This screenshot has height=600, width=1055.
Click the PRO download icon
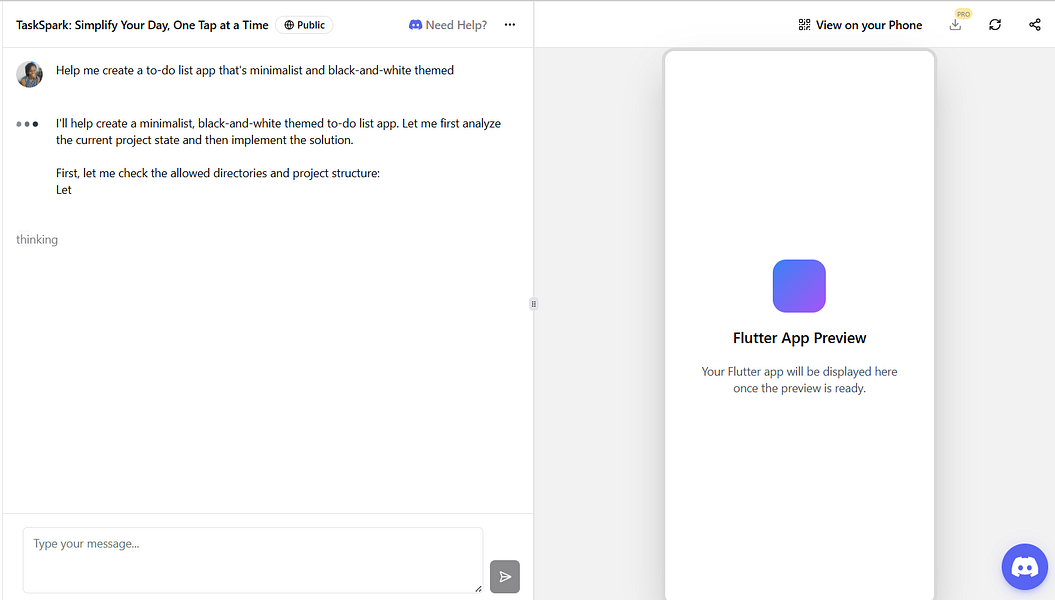click(955, 25)
